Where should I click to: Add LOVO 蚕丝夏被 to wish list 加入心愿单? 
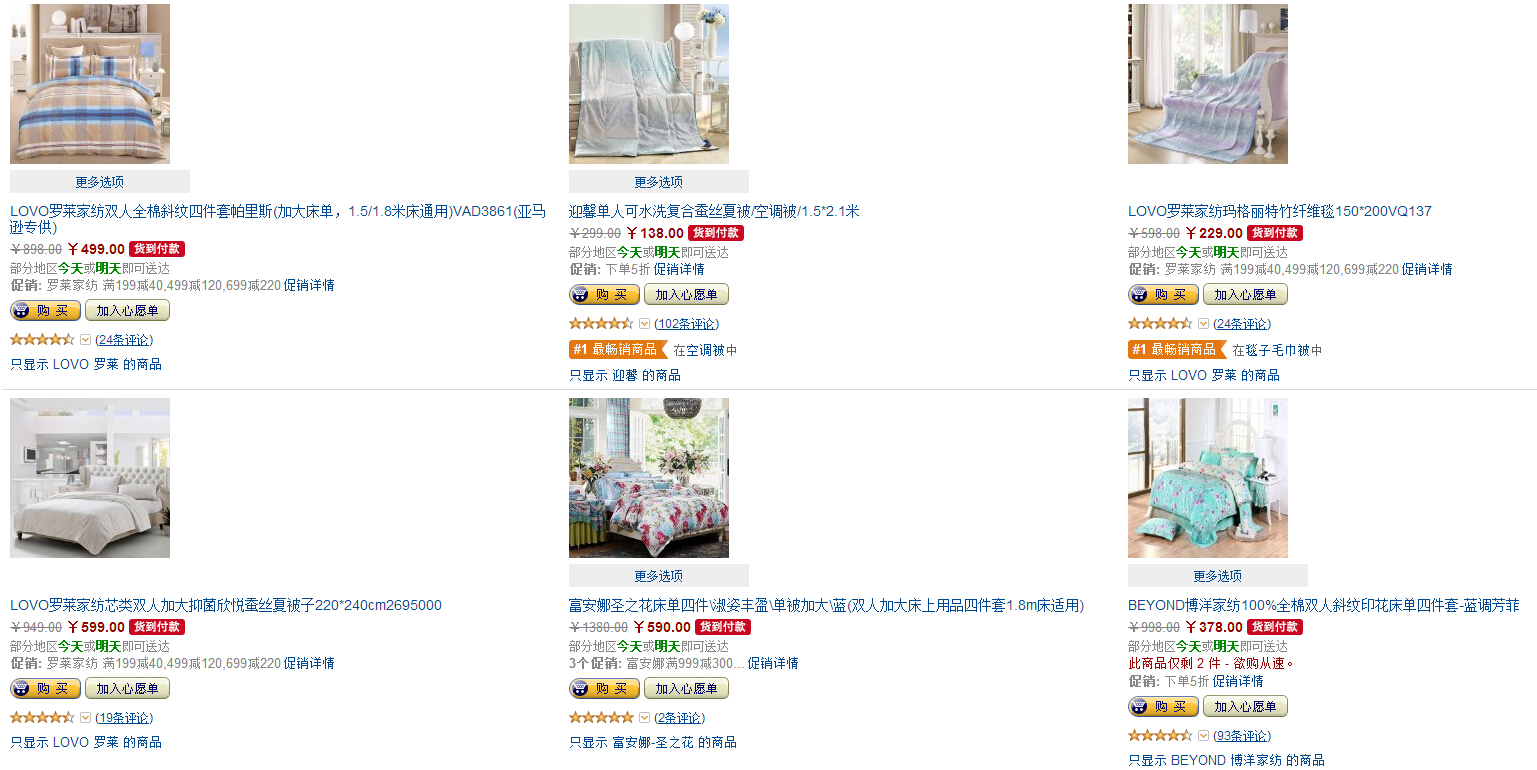[x=127, y=688]
